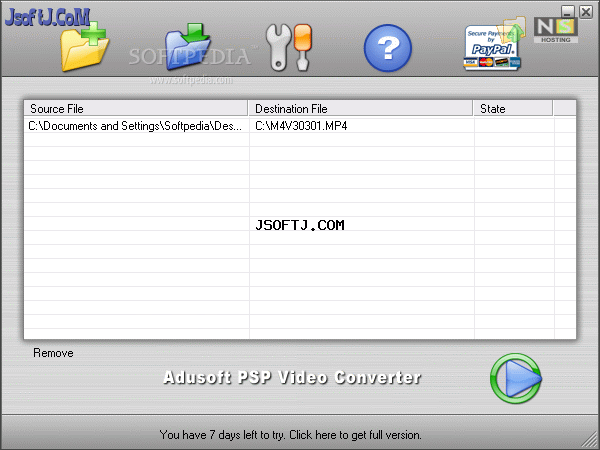Click the NS Hosting logo
The image size is (600, 450).
coord(556,30)
